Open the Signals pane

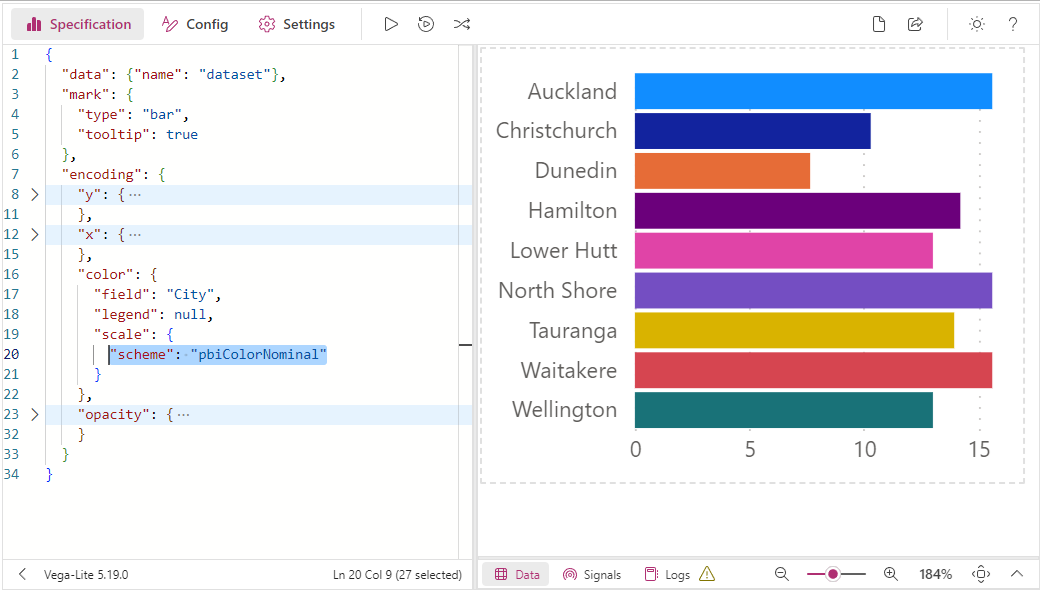(x=592, y=574)
